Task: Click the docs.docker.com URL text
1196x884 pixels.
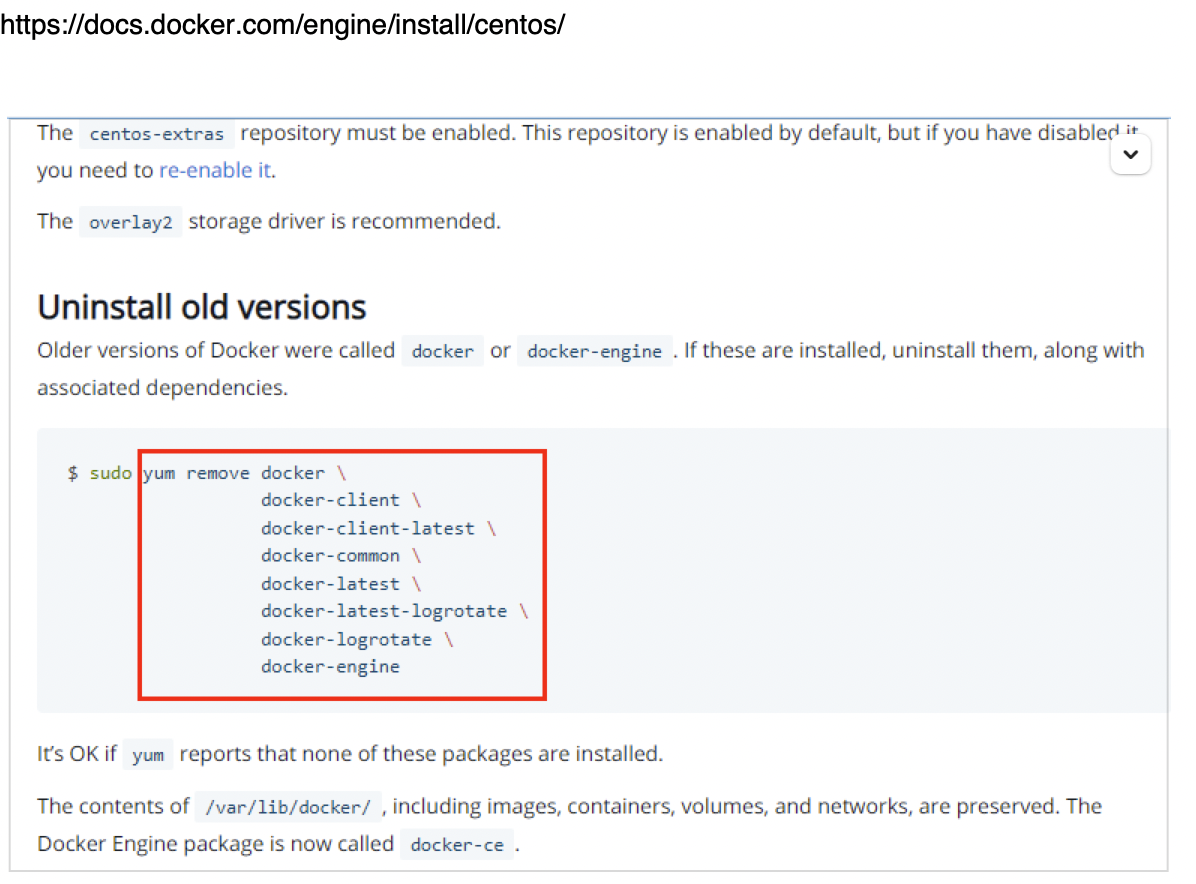Action: point(283,25)
